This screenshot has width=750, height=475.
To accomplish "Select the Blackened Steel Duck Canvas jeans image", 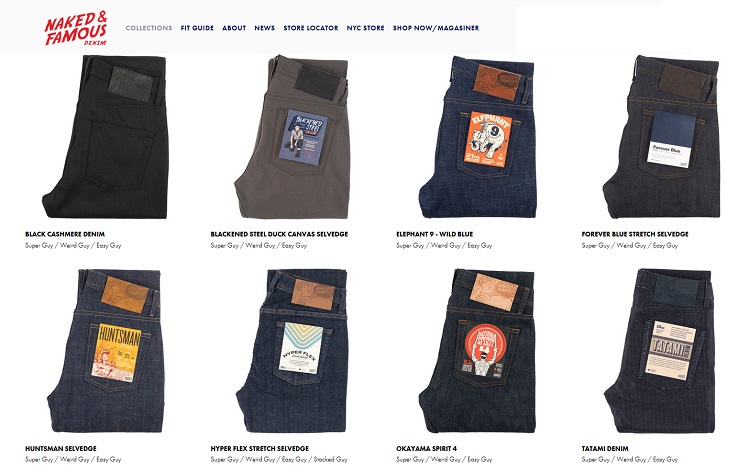I will [292, 137].
